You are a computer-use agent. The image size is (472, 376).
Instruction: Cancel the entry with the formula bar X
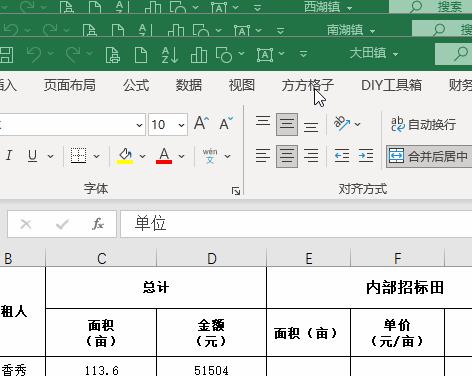26,224
